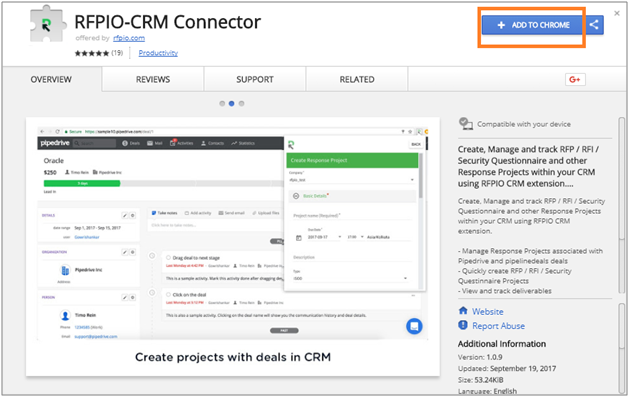
Task: Click 'Updated: September 19, 2017' text
Action: (x=507, y=368)
